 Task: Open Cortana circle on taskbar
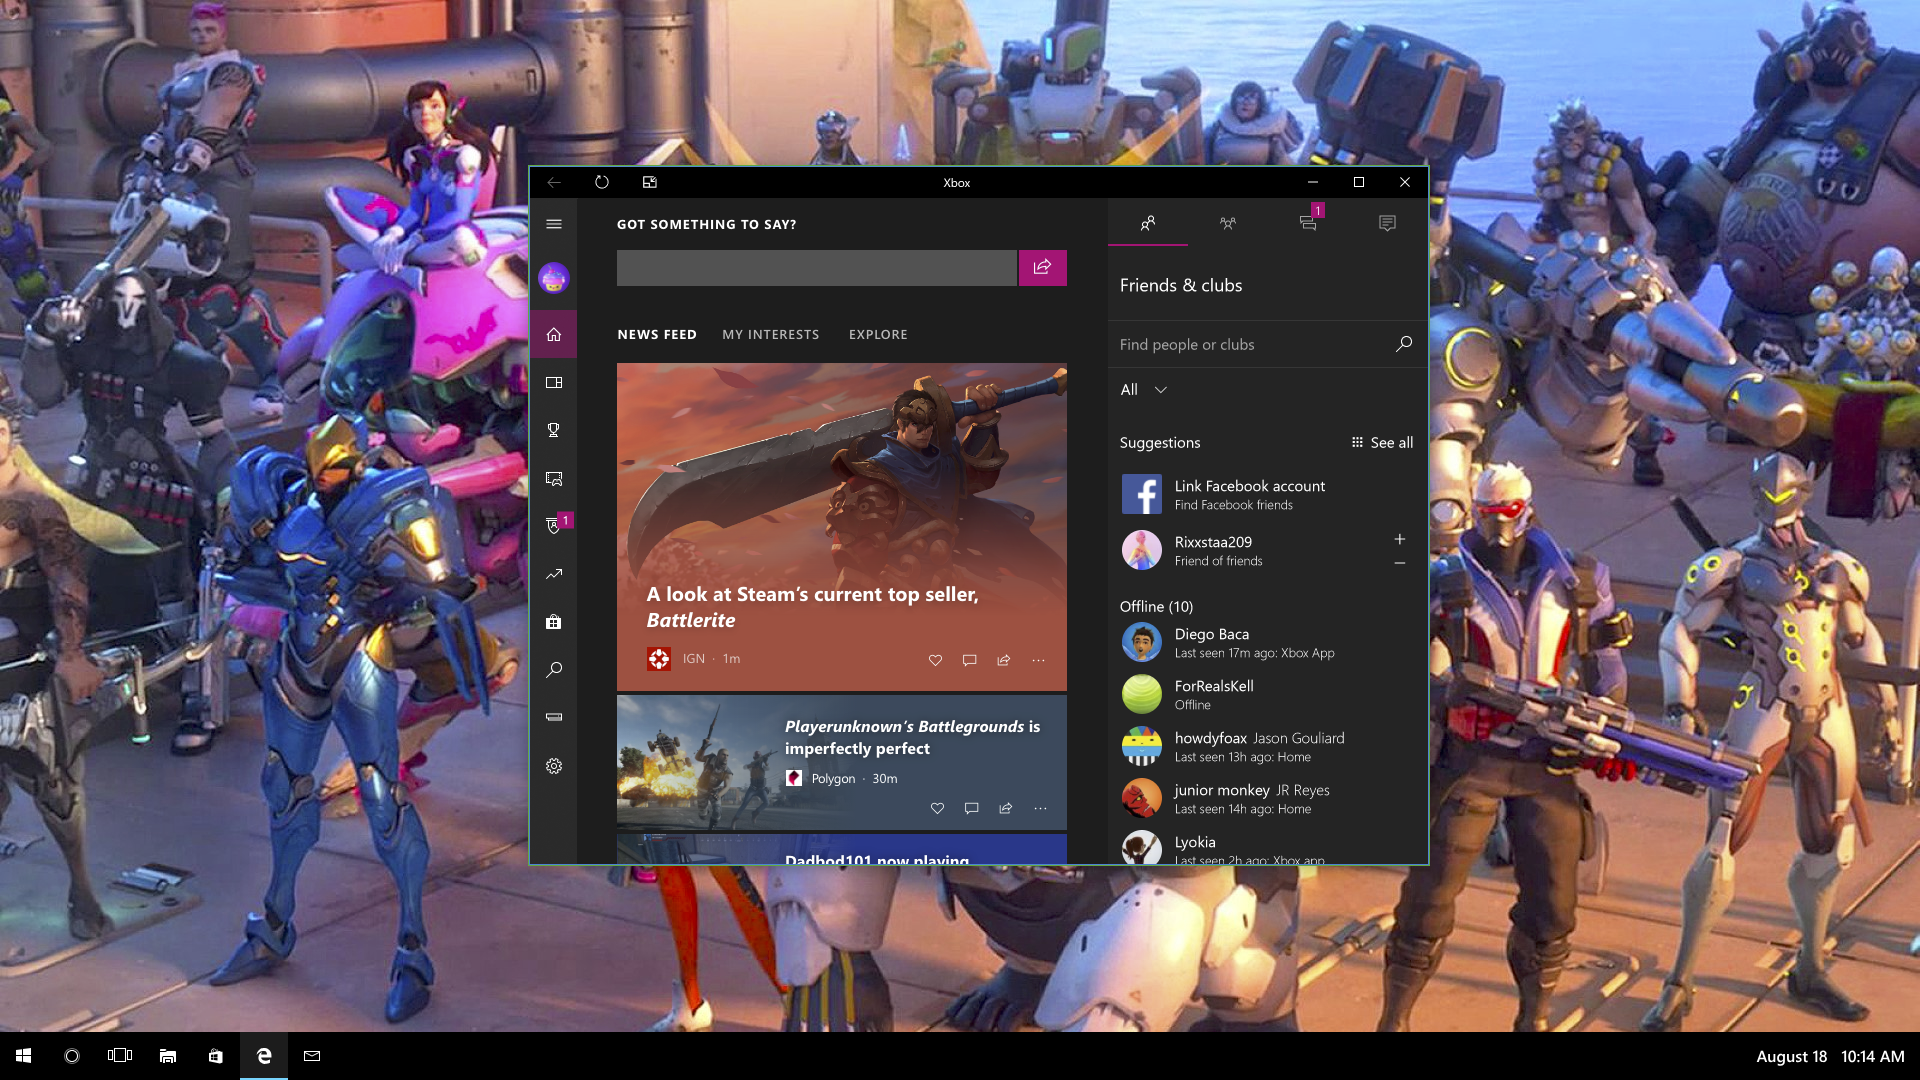(x=72, y=1056)
